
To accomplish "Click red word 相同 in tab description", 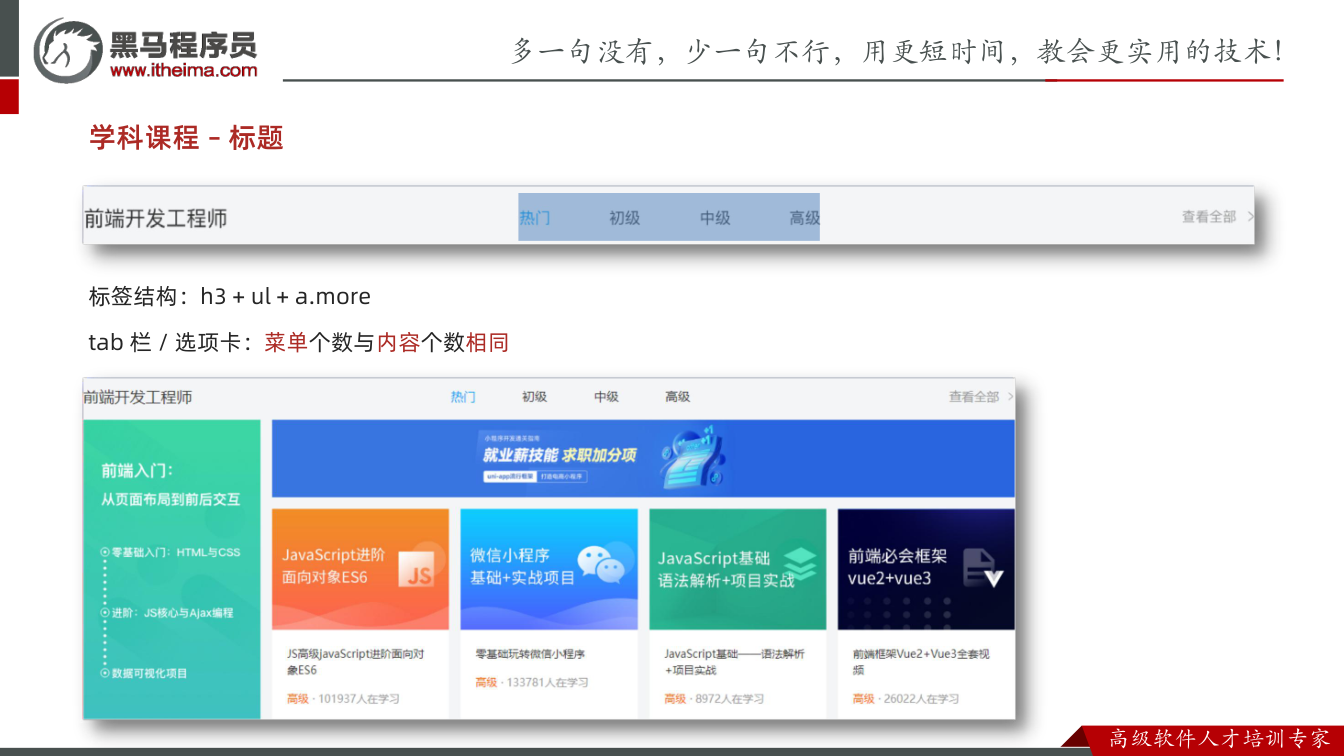I will pos(488,343).
